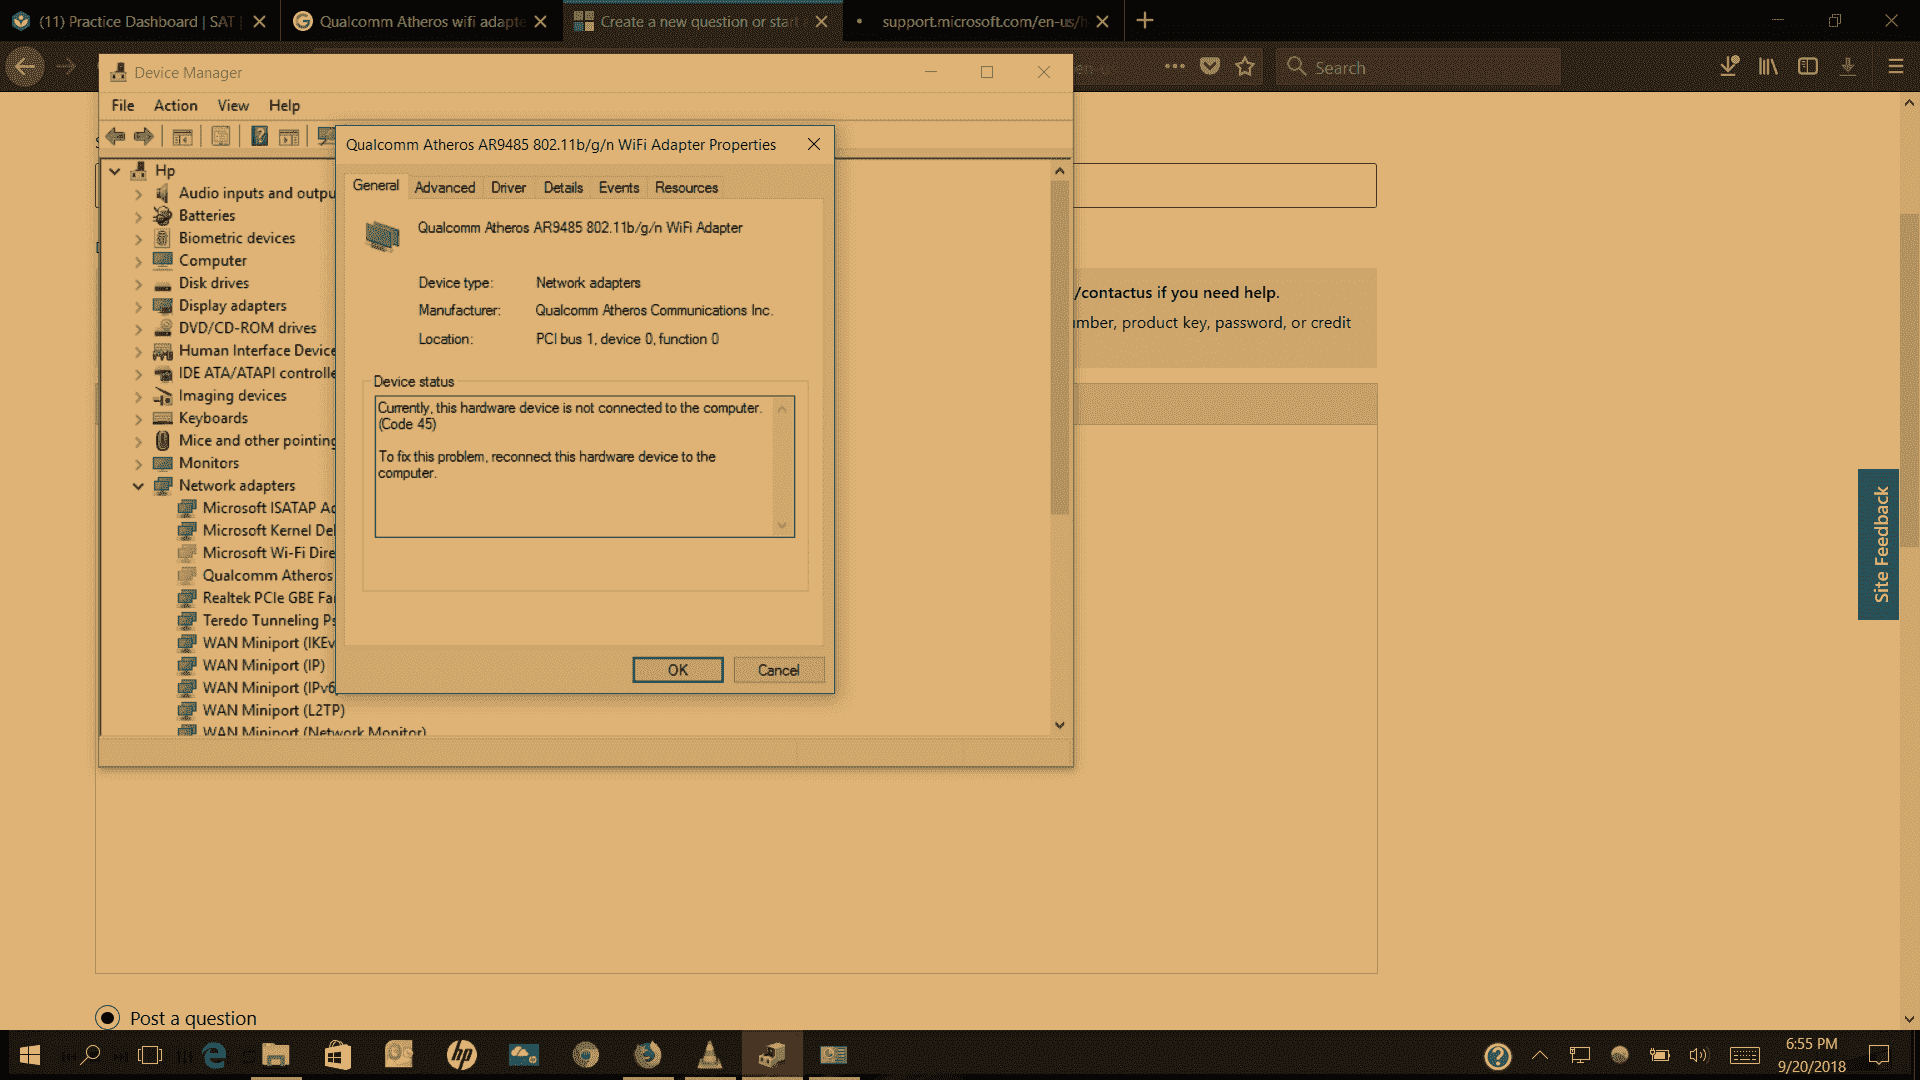Switch to the Practice Dashboard SAT browser tab
Viewport: 1920px width, 1080px height.
coord(138,21)
